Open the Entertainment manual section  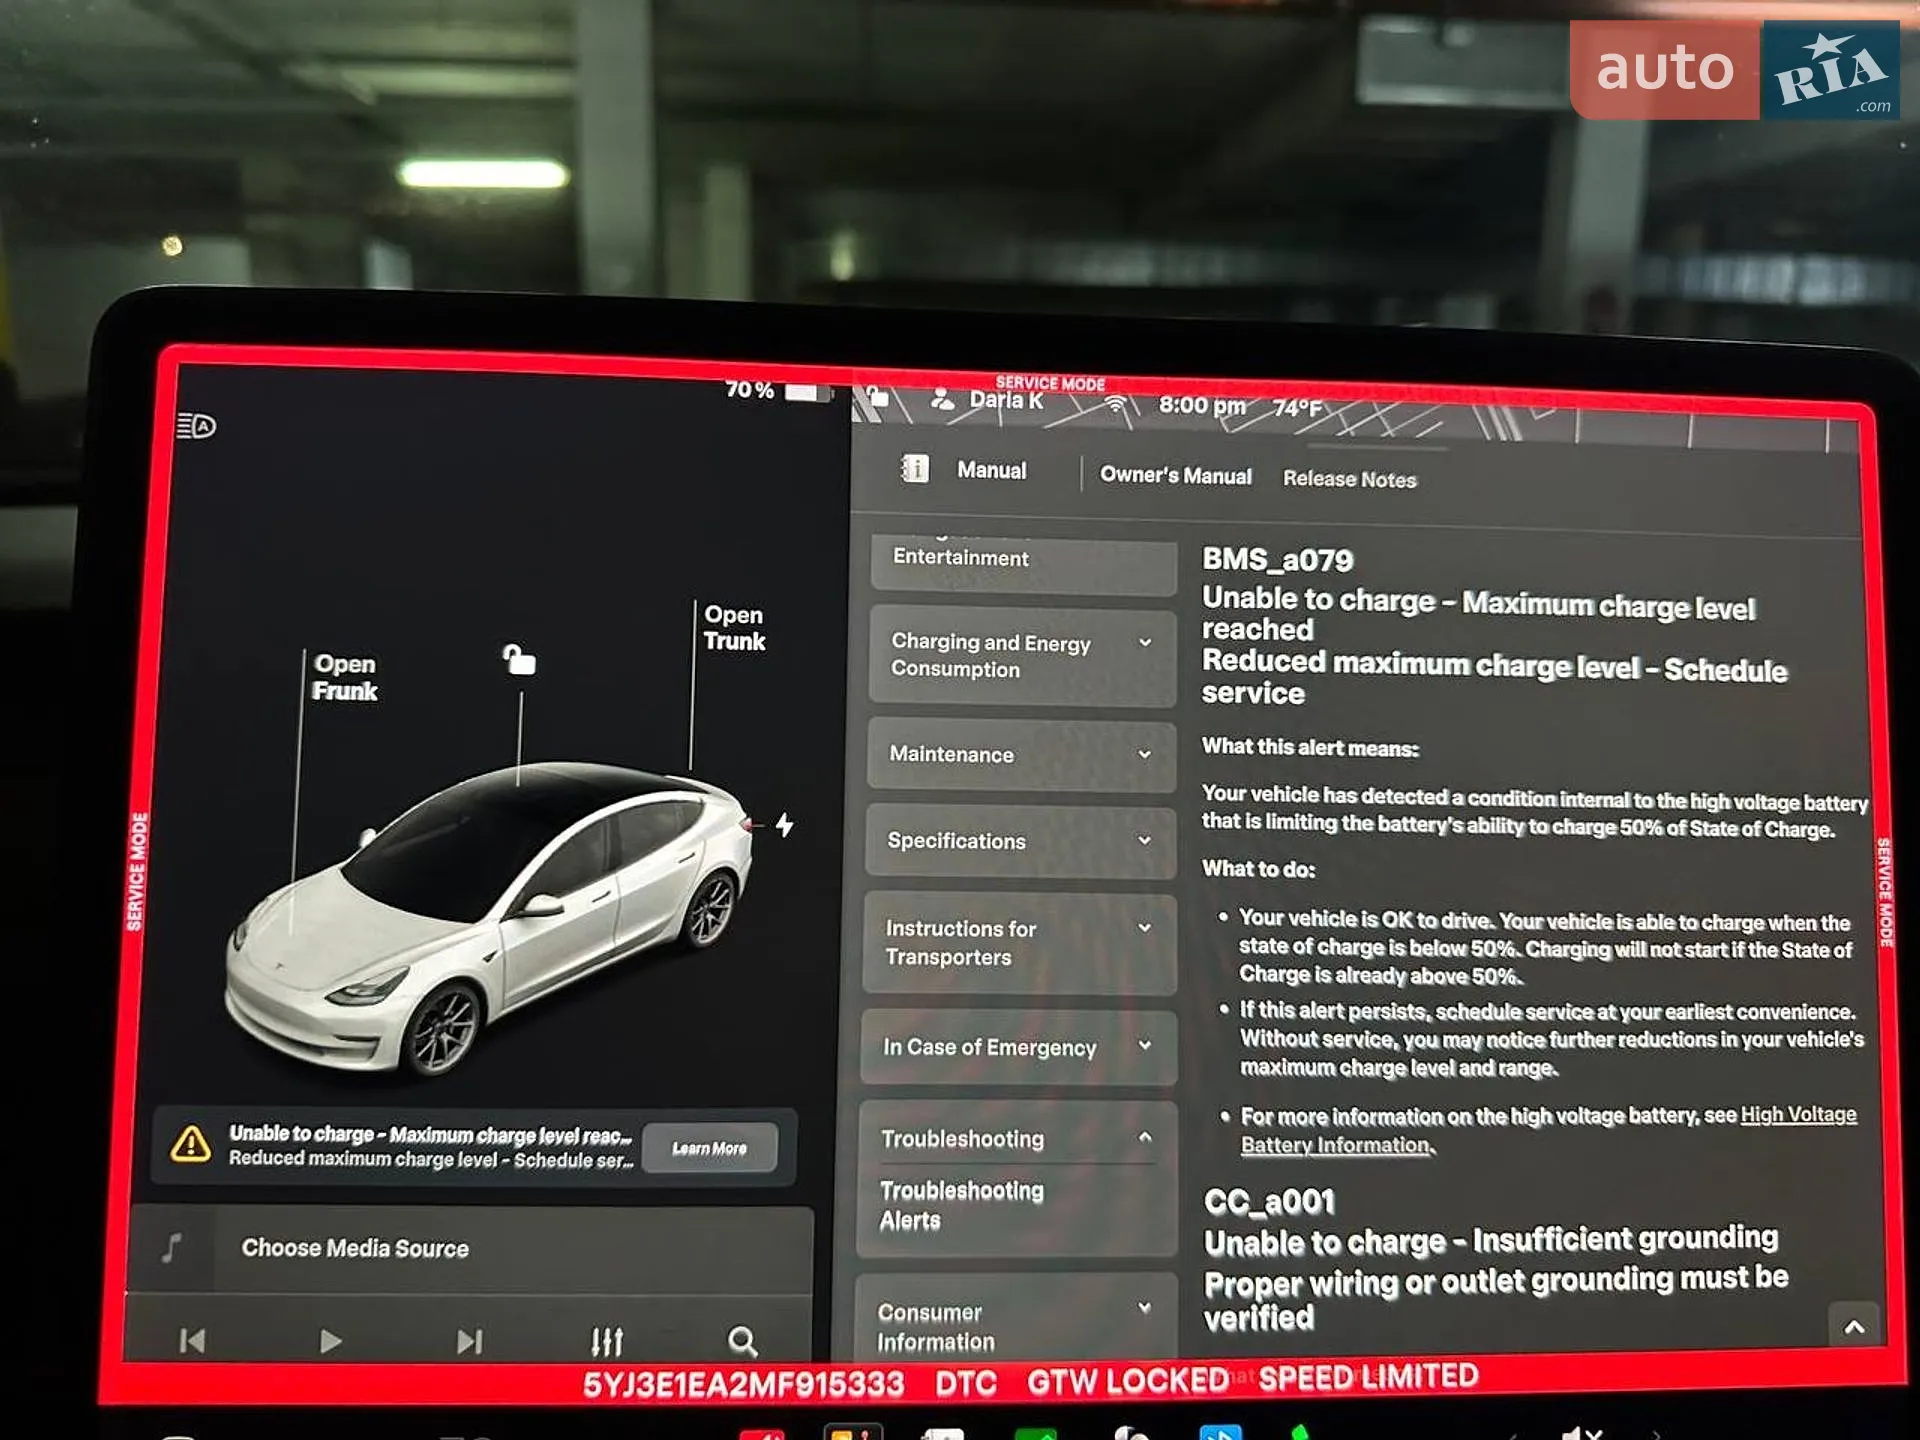point(1023,563)
